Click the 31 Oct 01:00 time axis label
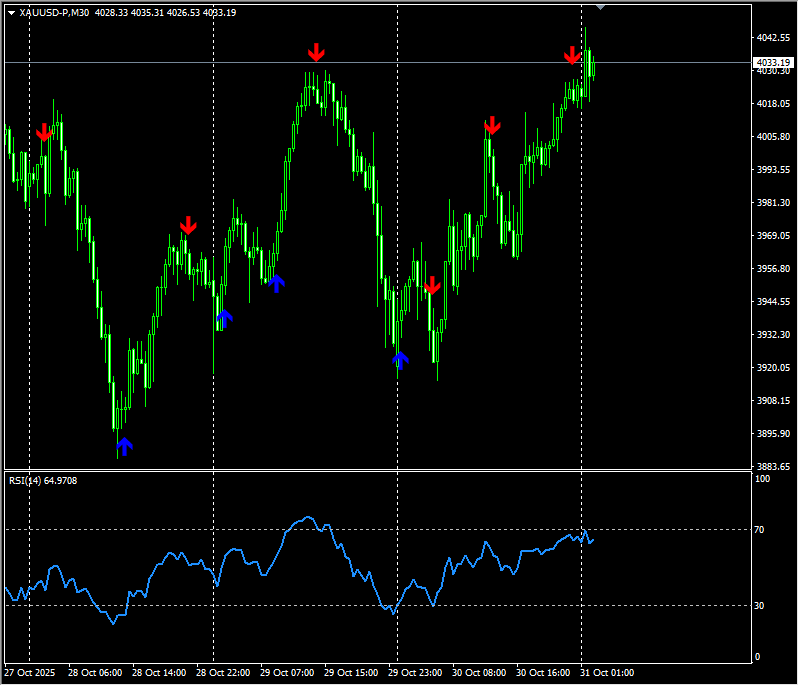Screen dimensions: 799x686 608,673
